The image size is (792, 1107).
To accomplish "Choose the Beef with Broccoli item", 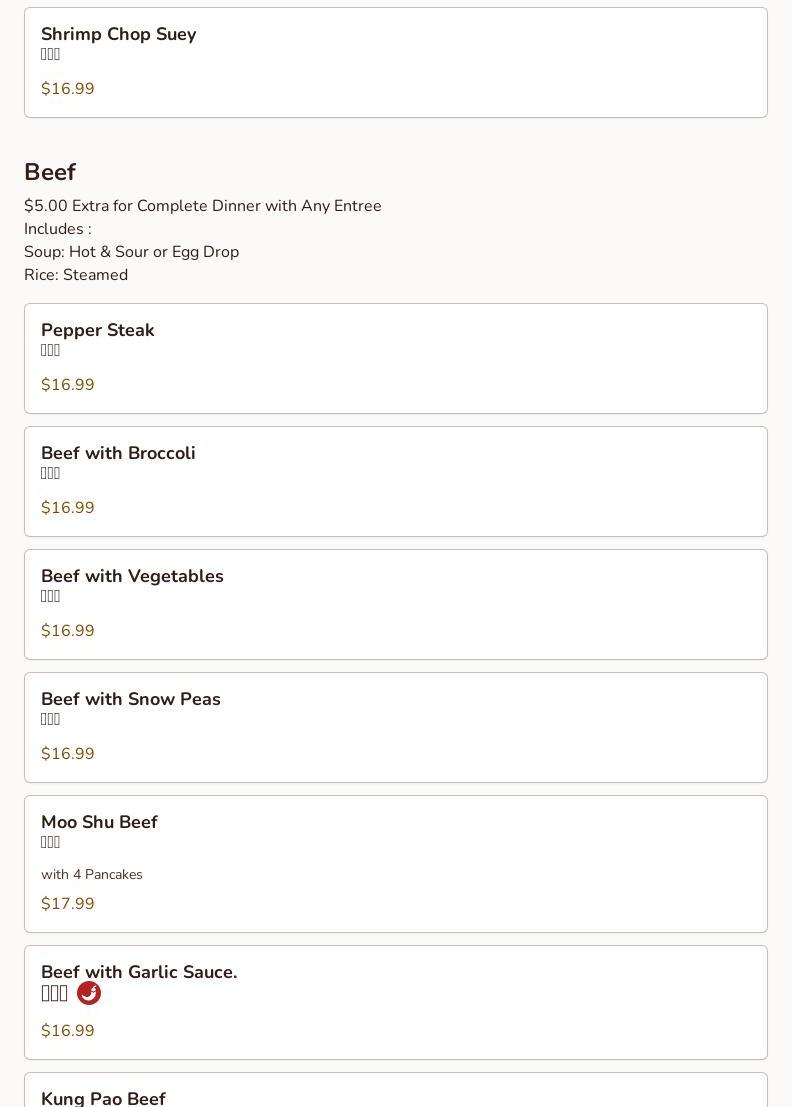I will tap(118, 453).
